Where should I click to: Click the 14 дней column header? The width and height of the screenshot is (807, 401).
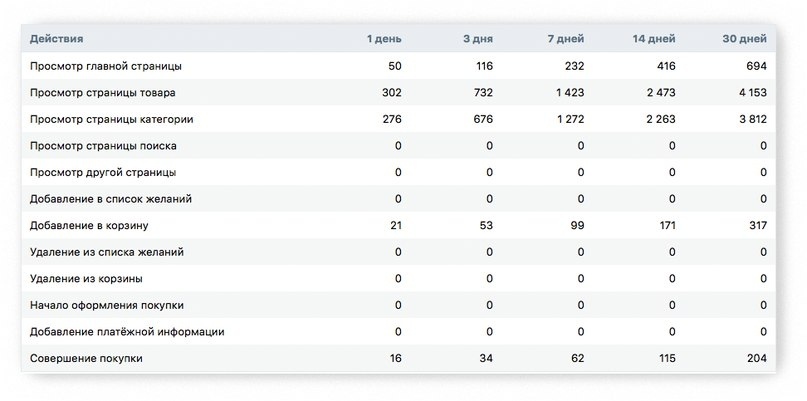(x=654, y=39)
